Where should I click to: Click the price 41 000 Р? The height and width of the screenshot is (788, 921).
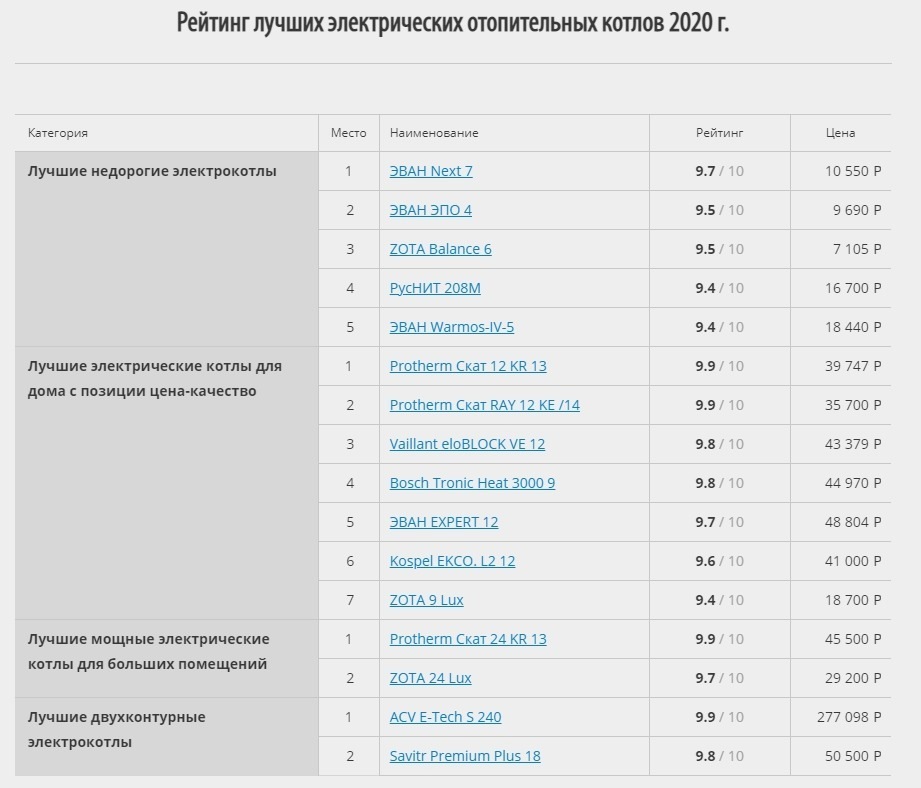pos(853,561)
